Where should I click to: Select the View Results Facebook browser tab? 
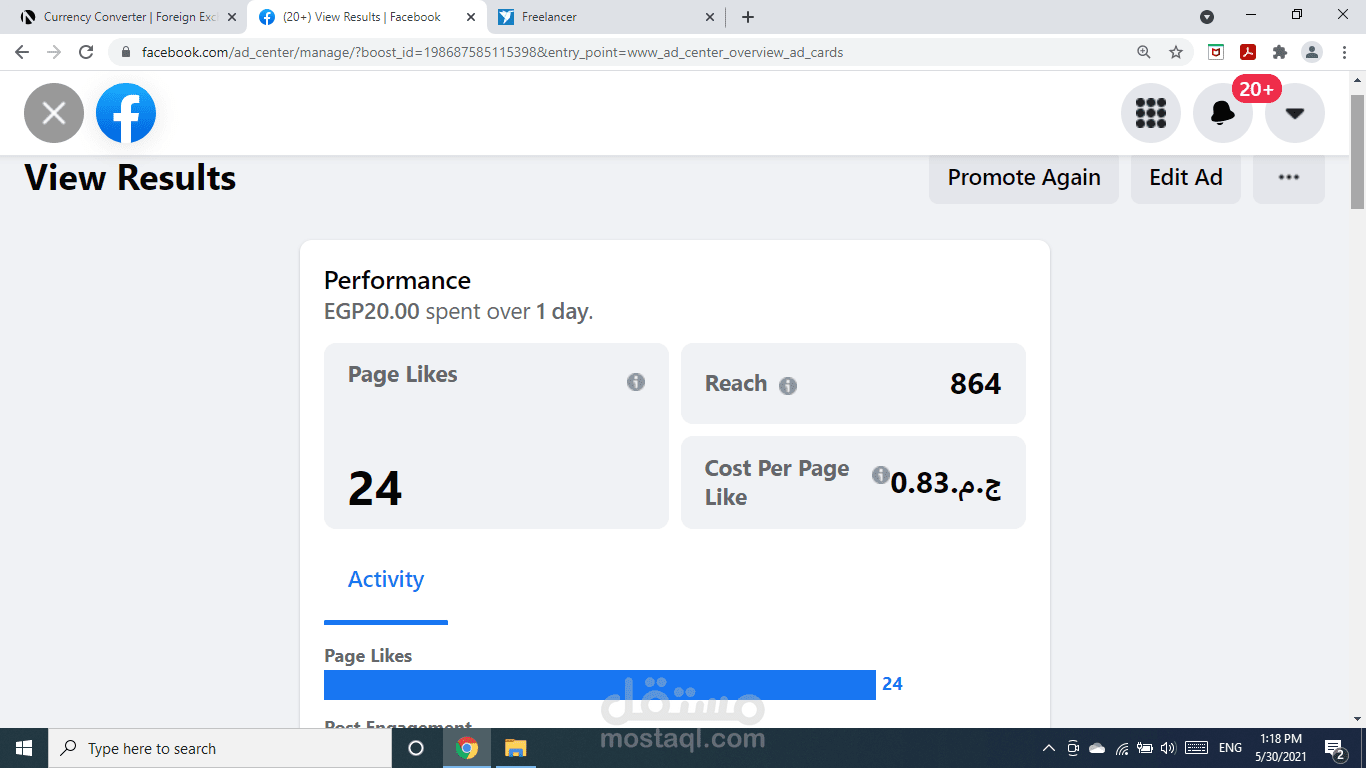pyautogui.click(x=367, y=17)
